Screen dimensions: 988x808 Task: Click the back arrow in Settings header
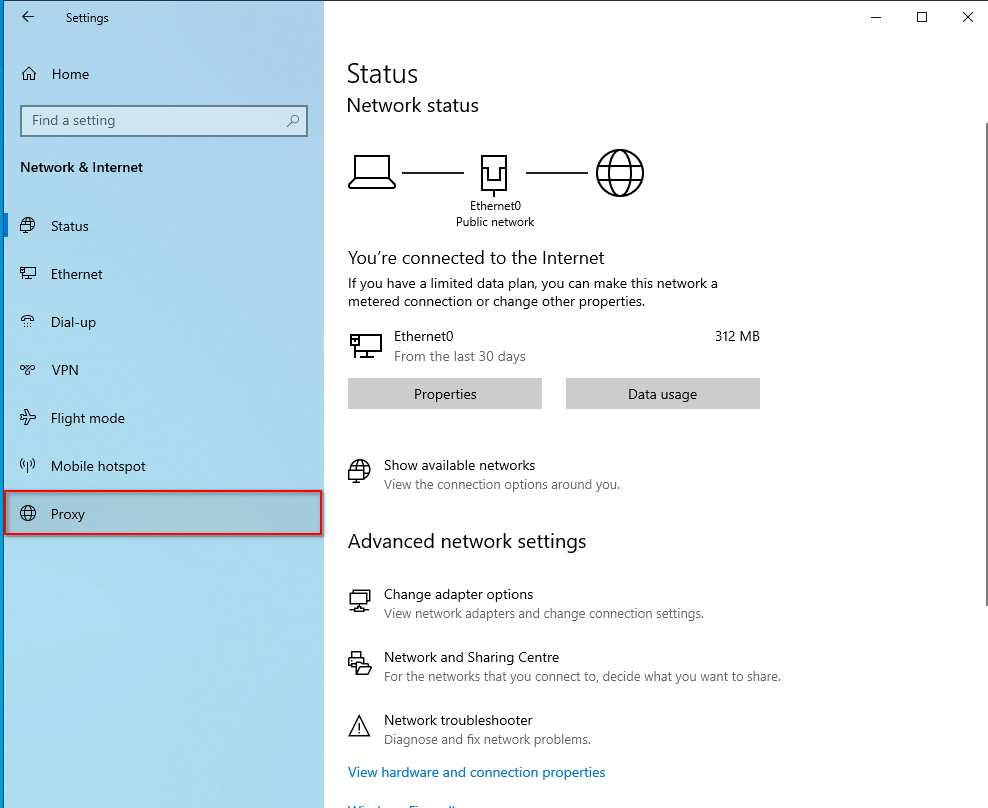[x=28, y=17]
